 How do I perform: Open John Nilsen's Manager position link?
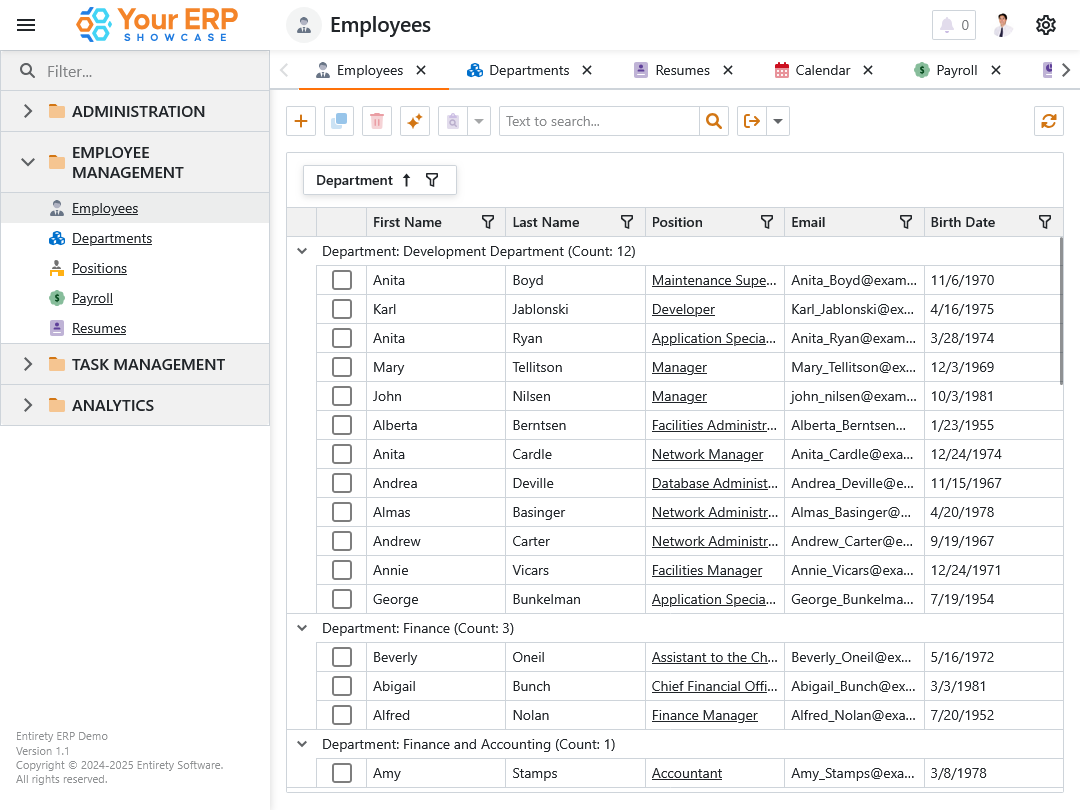(679, 396)
